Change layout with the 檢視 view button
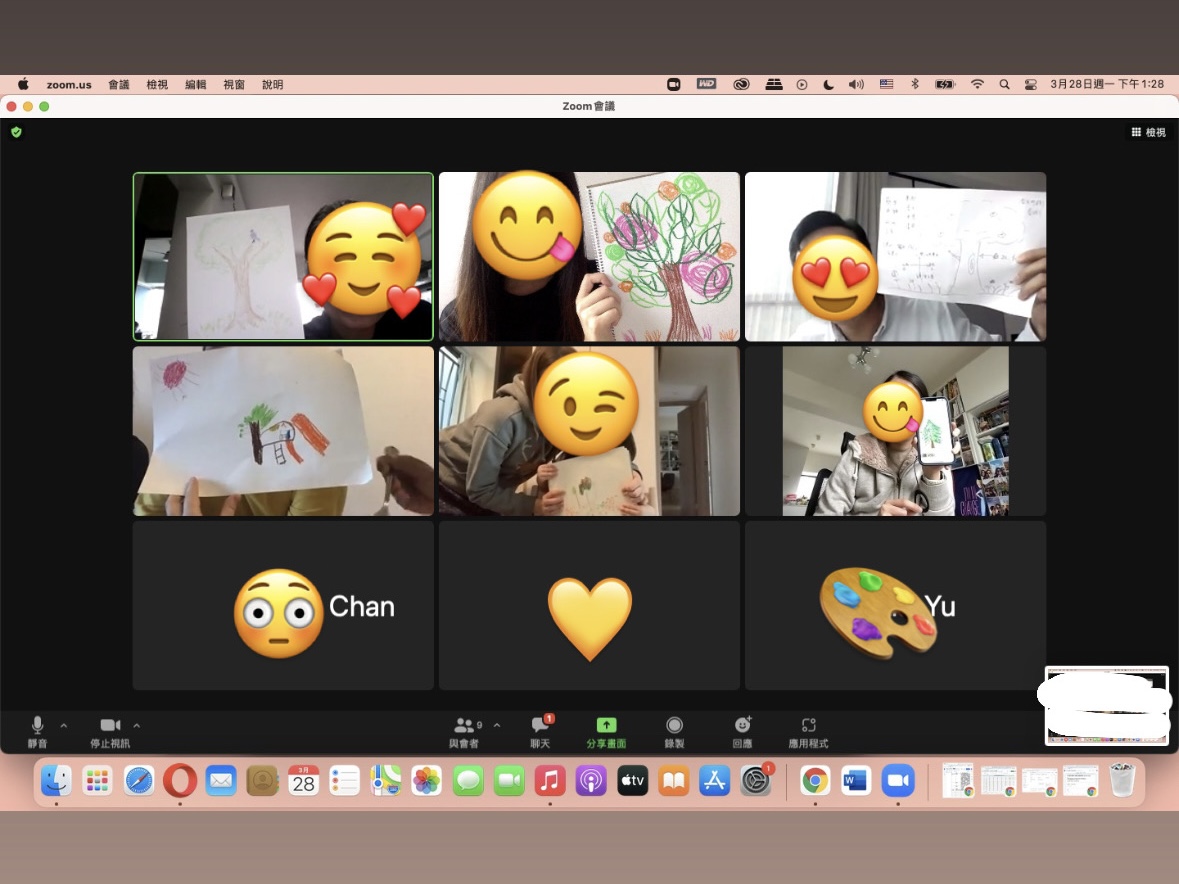The image size is (1179, 884). pos(1148,132)
